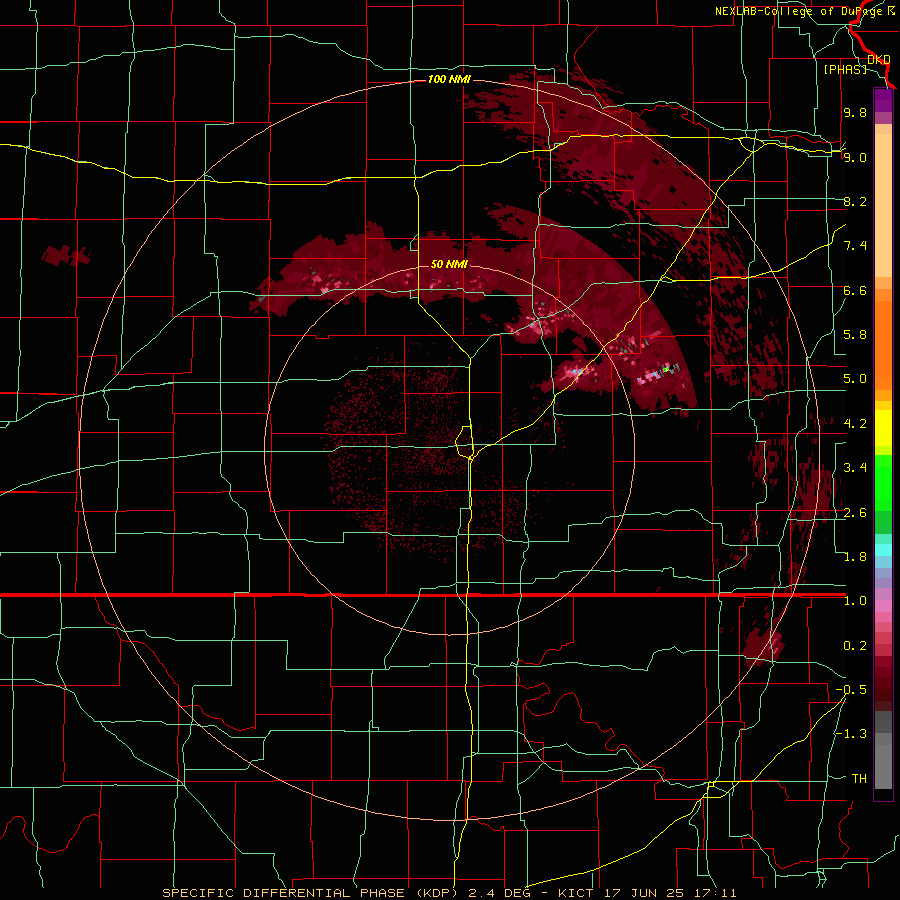
Task: Select the 1.8 legend value
Action: (x=855, y=557)
